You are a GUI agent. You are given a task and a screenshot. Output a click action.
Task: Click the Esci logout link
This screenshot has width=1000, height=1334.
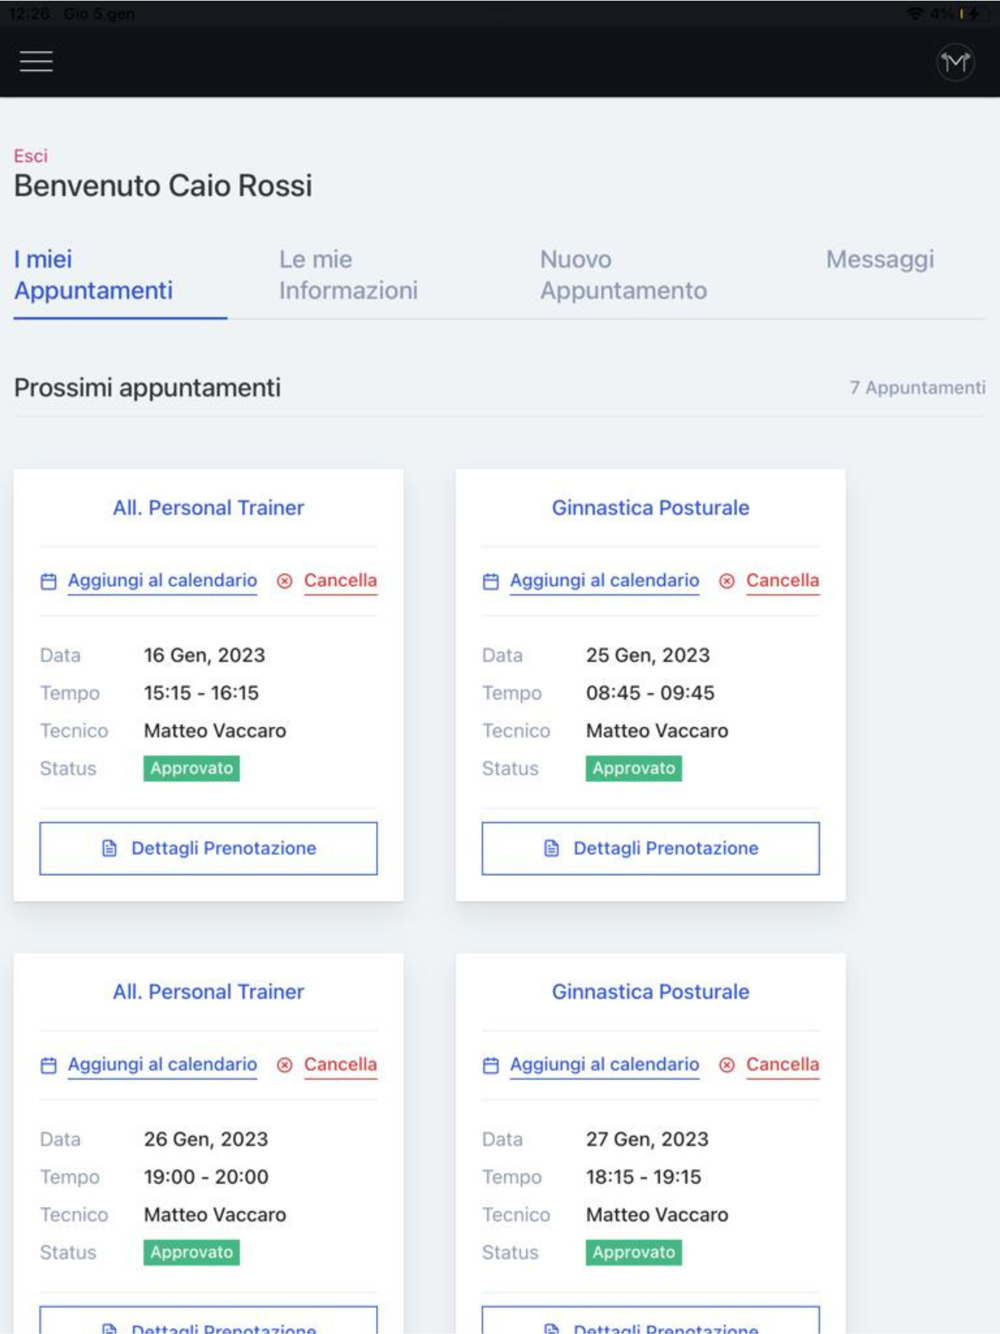[x=30, y=156]
